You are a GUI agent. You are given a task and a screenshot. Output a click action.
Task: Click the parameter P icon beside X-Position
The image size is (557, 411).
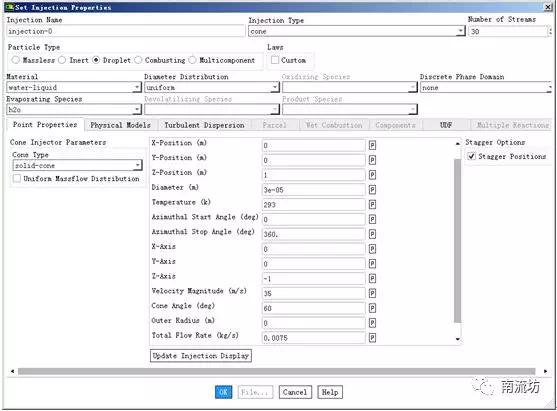click(x=372, y=145)
